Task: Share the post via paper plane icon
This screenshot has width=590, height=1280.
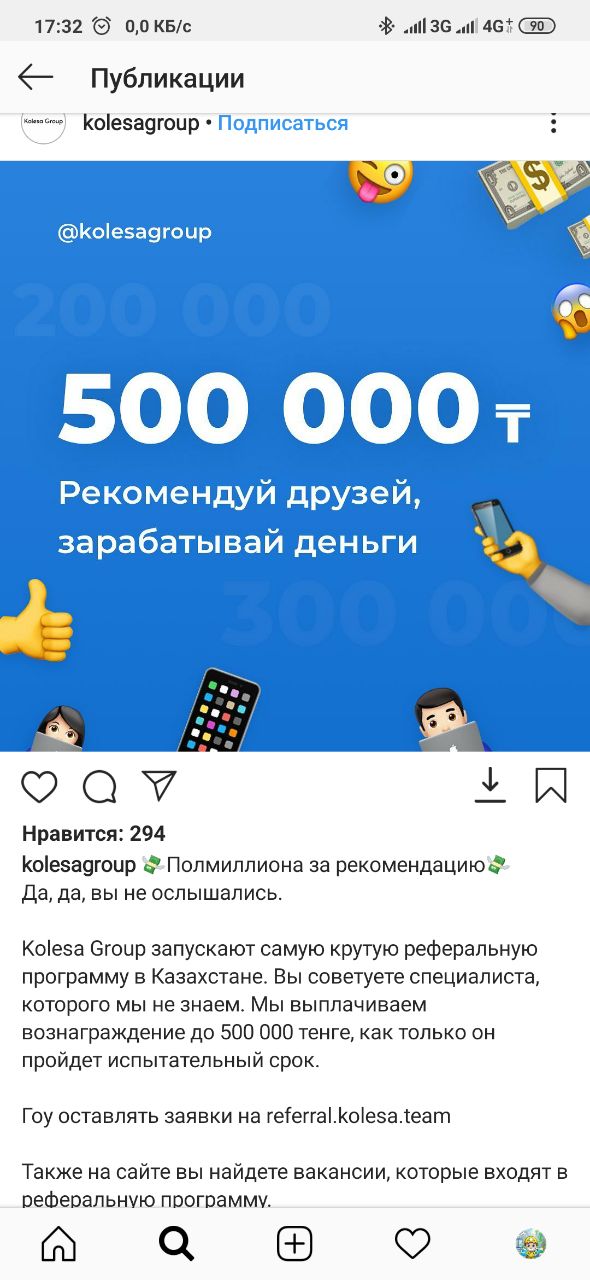Action: 159,786
